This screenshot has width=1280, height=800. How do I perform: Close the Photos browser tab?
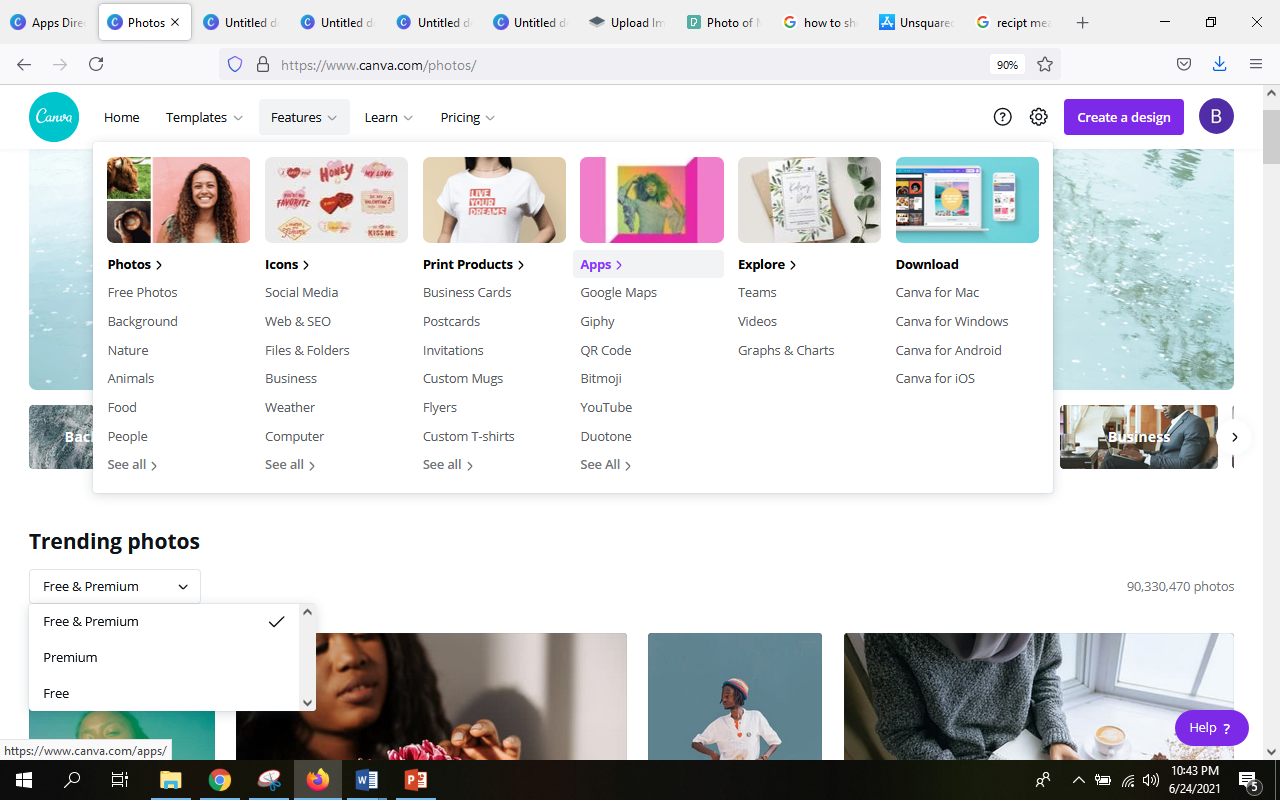pyautogui.click(x=176, y=22)
